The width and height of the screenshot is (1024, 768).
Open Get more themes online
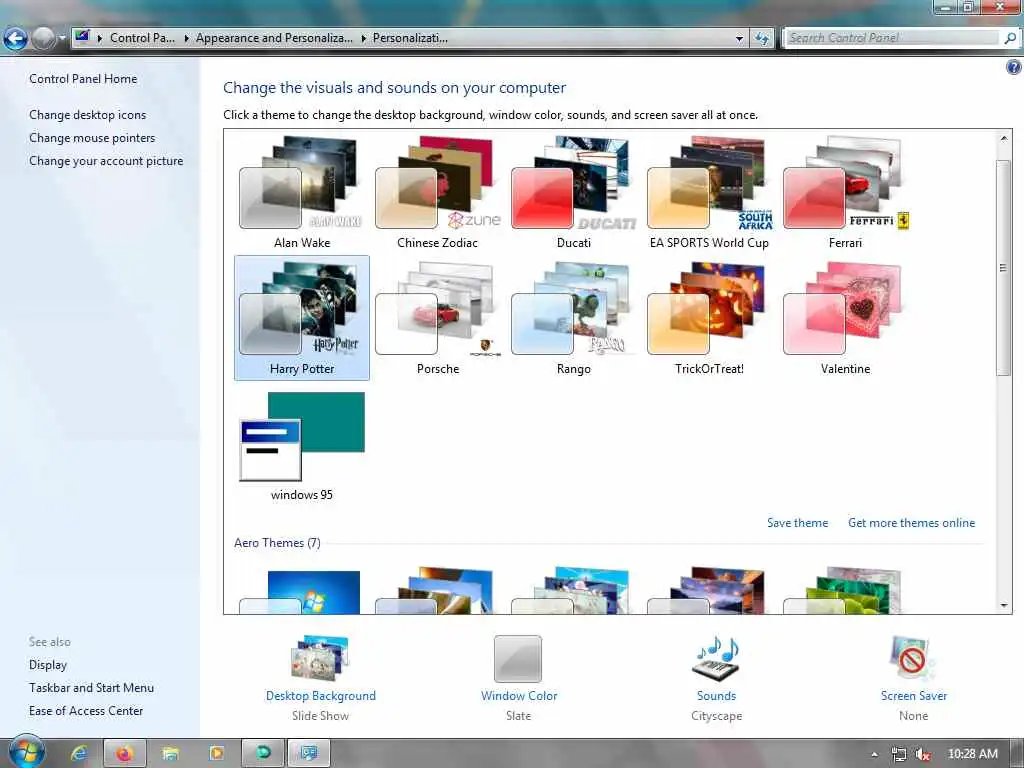point(911,523)
